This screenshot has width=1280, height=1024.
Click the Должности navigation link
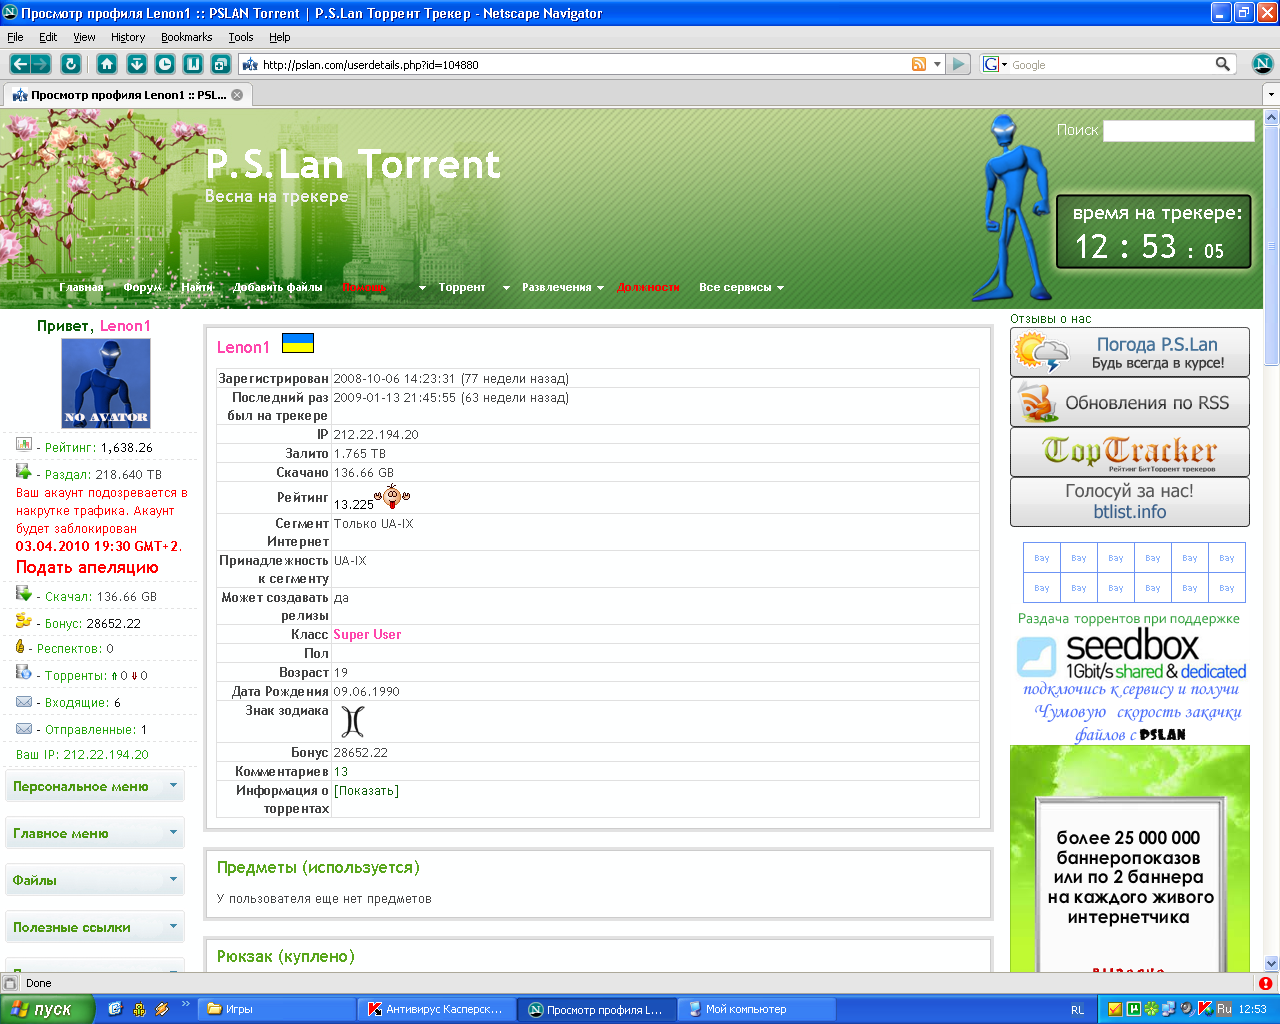pos(648,287)
